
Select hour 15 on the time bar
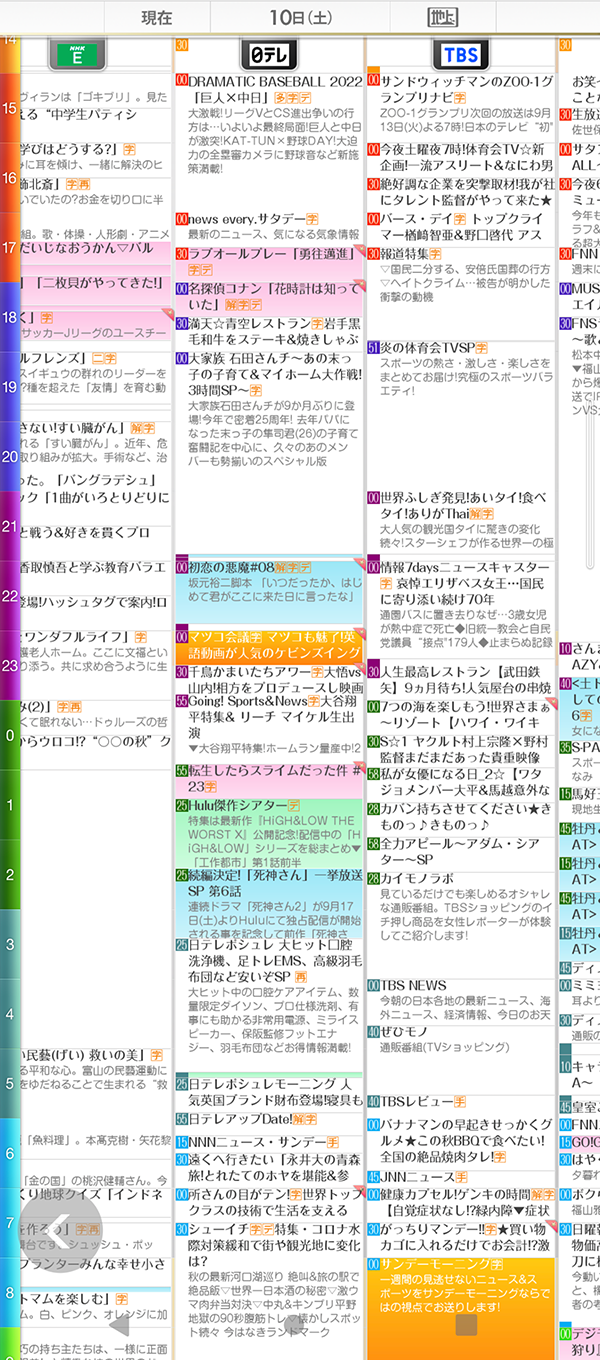pos(10,108)
